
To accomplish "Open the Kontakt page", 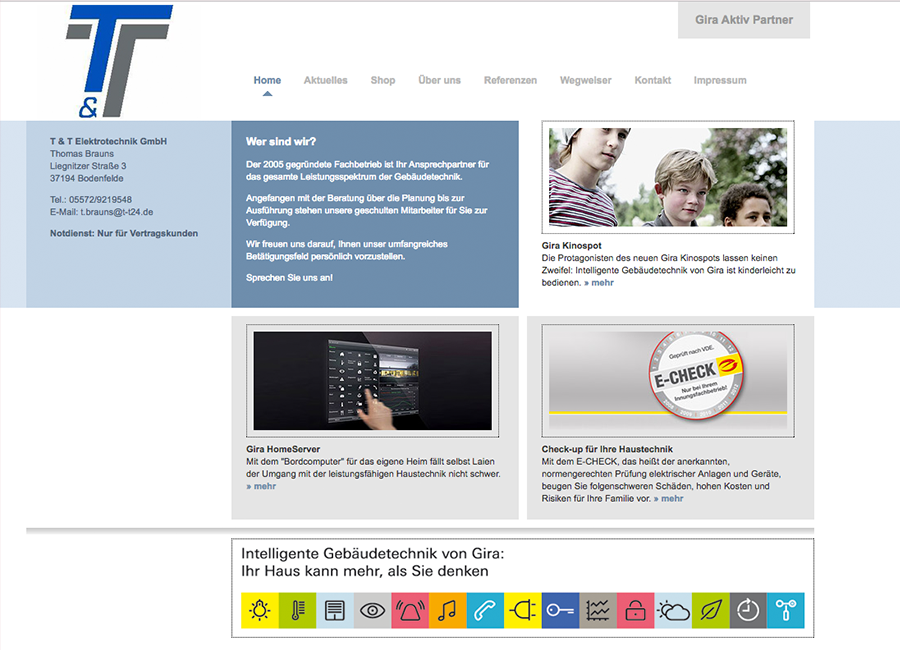I will (653, 80).
